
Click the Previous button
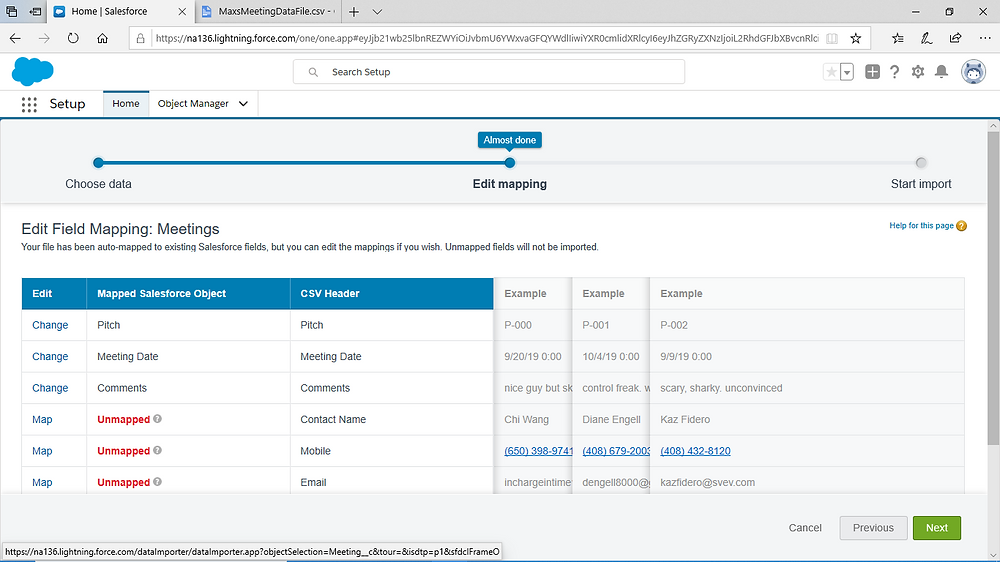873,528
